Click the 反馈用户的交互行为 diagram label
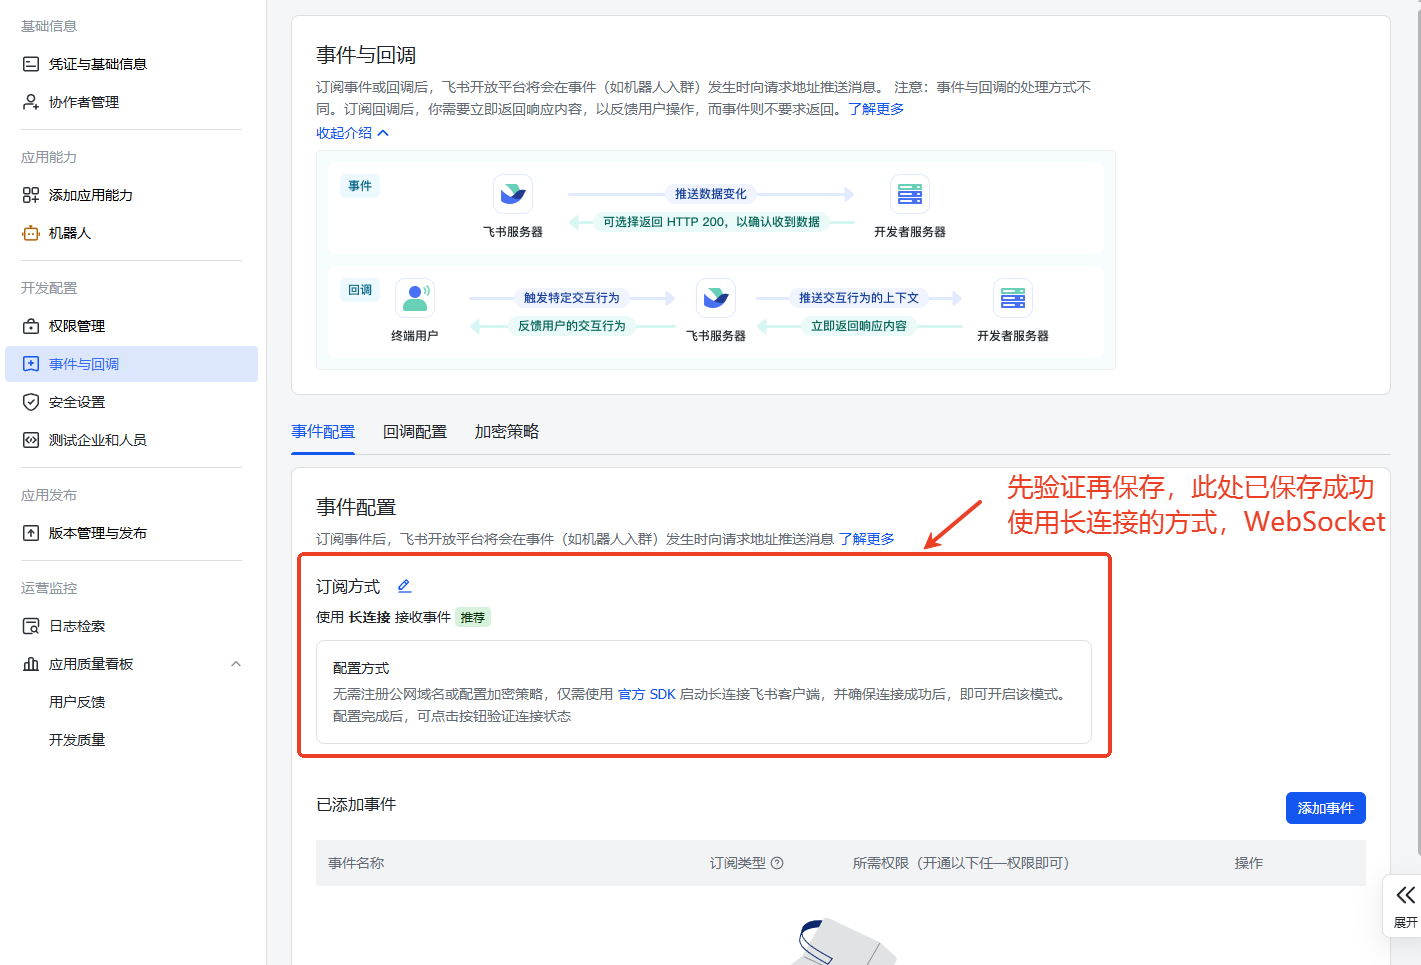The width and height of the screenshot is (1421, 965). [572, 326]
